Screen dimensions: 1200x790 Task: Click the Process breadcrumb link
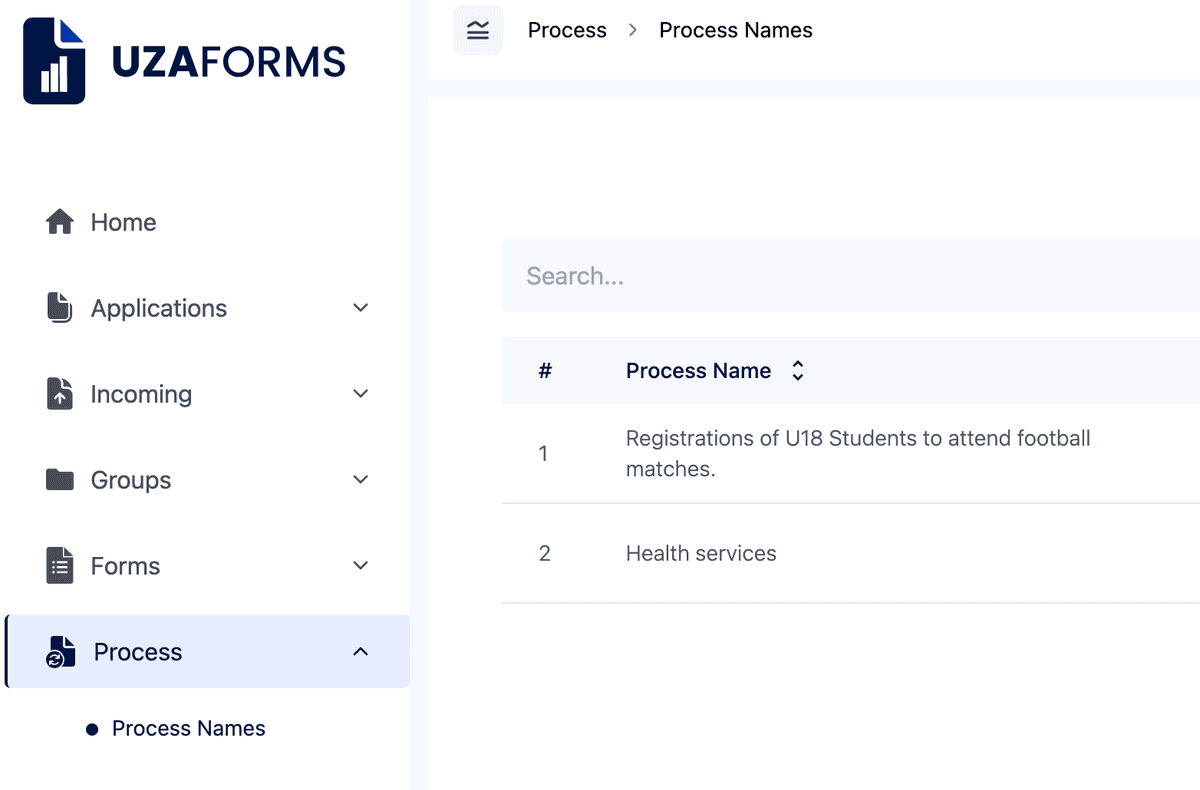point(567,30)
